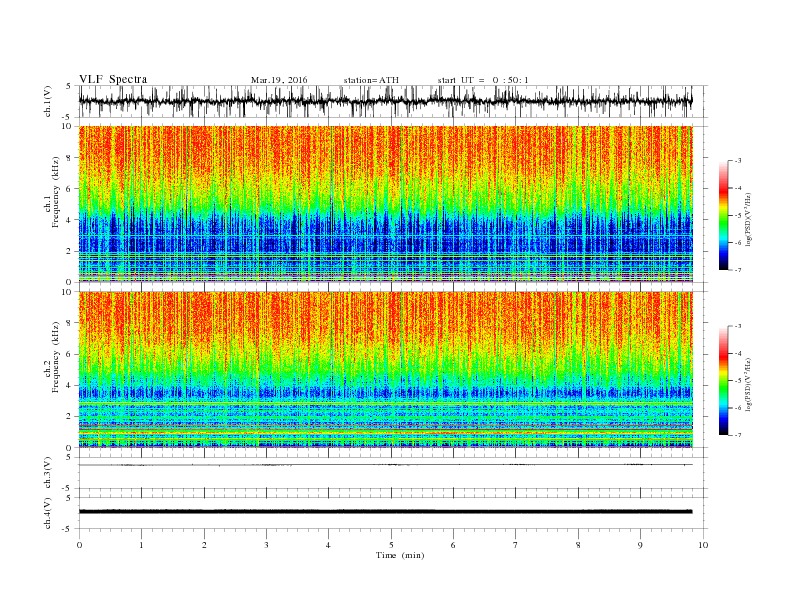Image resolution: width=792 pixels, height=612 pixels.
Task: Click the "7" tick on the time axis
Action: (516, 545)
